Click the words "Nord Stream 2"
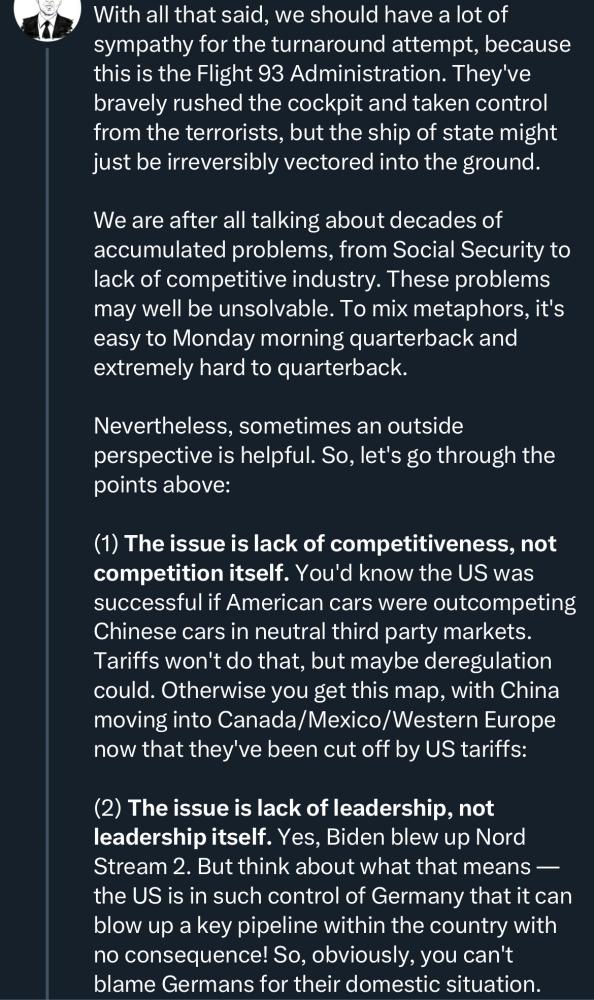 (x=309, y=852)
